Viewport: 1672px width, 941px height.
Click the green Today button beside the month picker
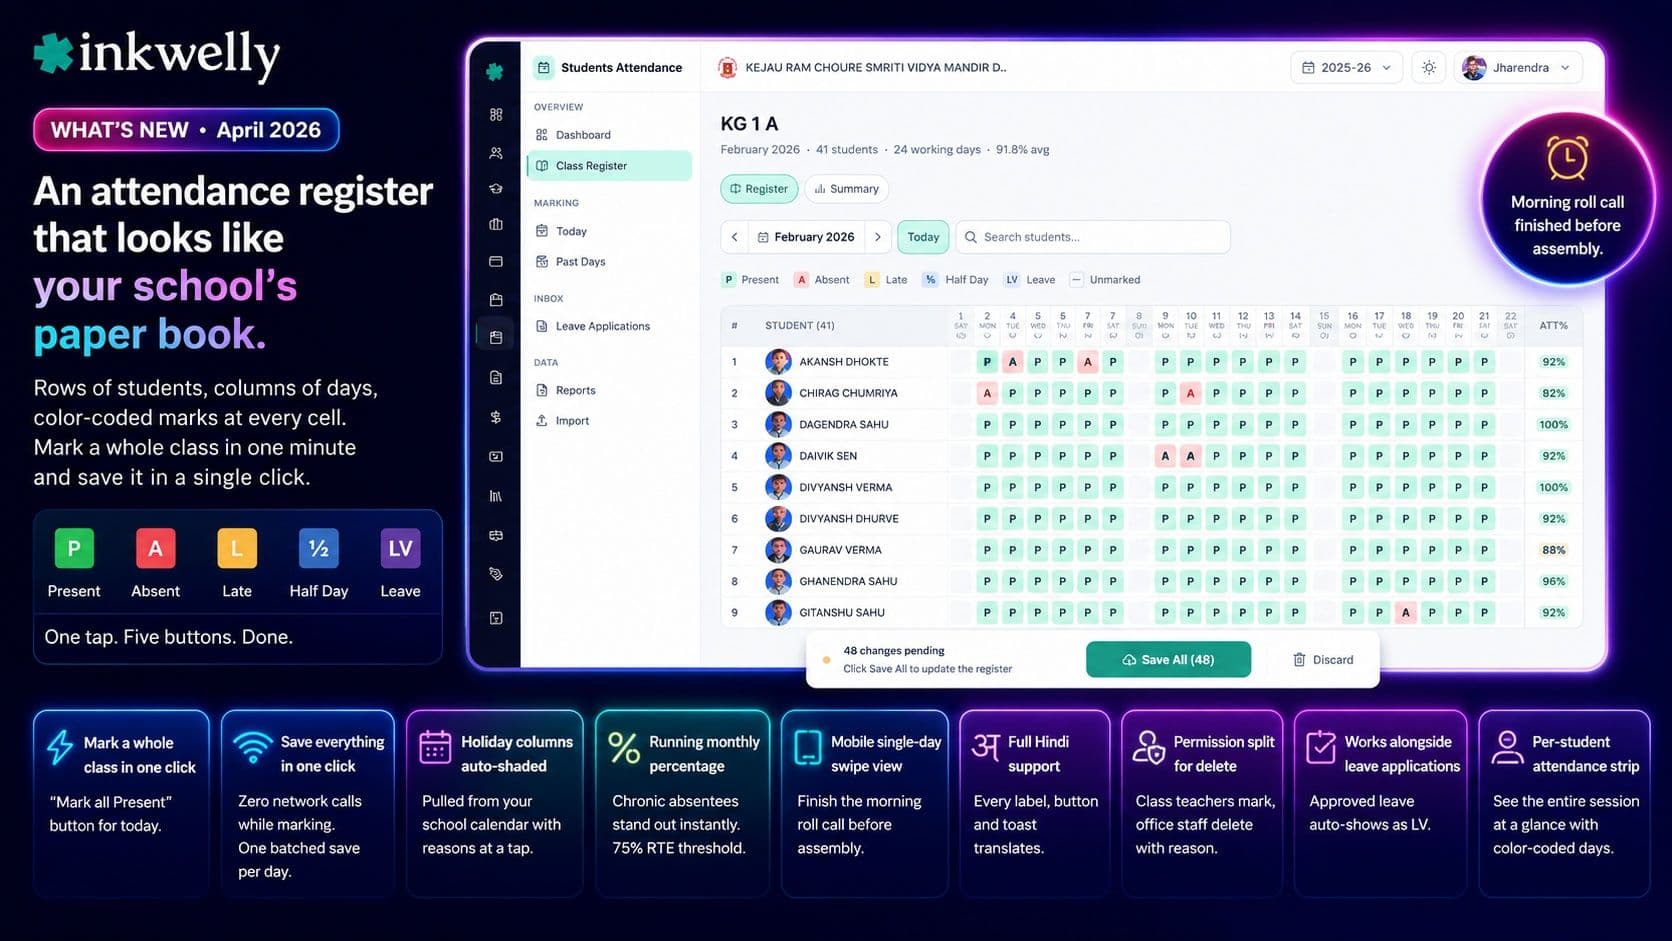click(923, 237)
